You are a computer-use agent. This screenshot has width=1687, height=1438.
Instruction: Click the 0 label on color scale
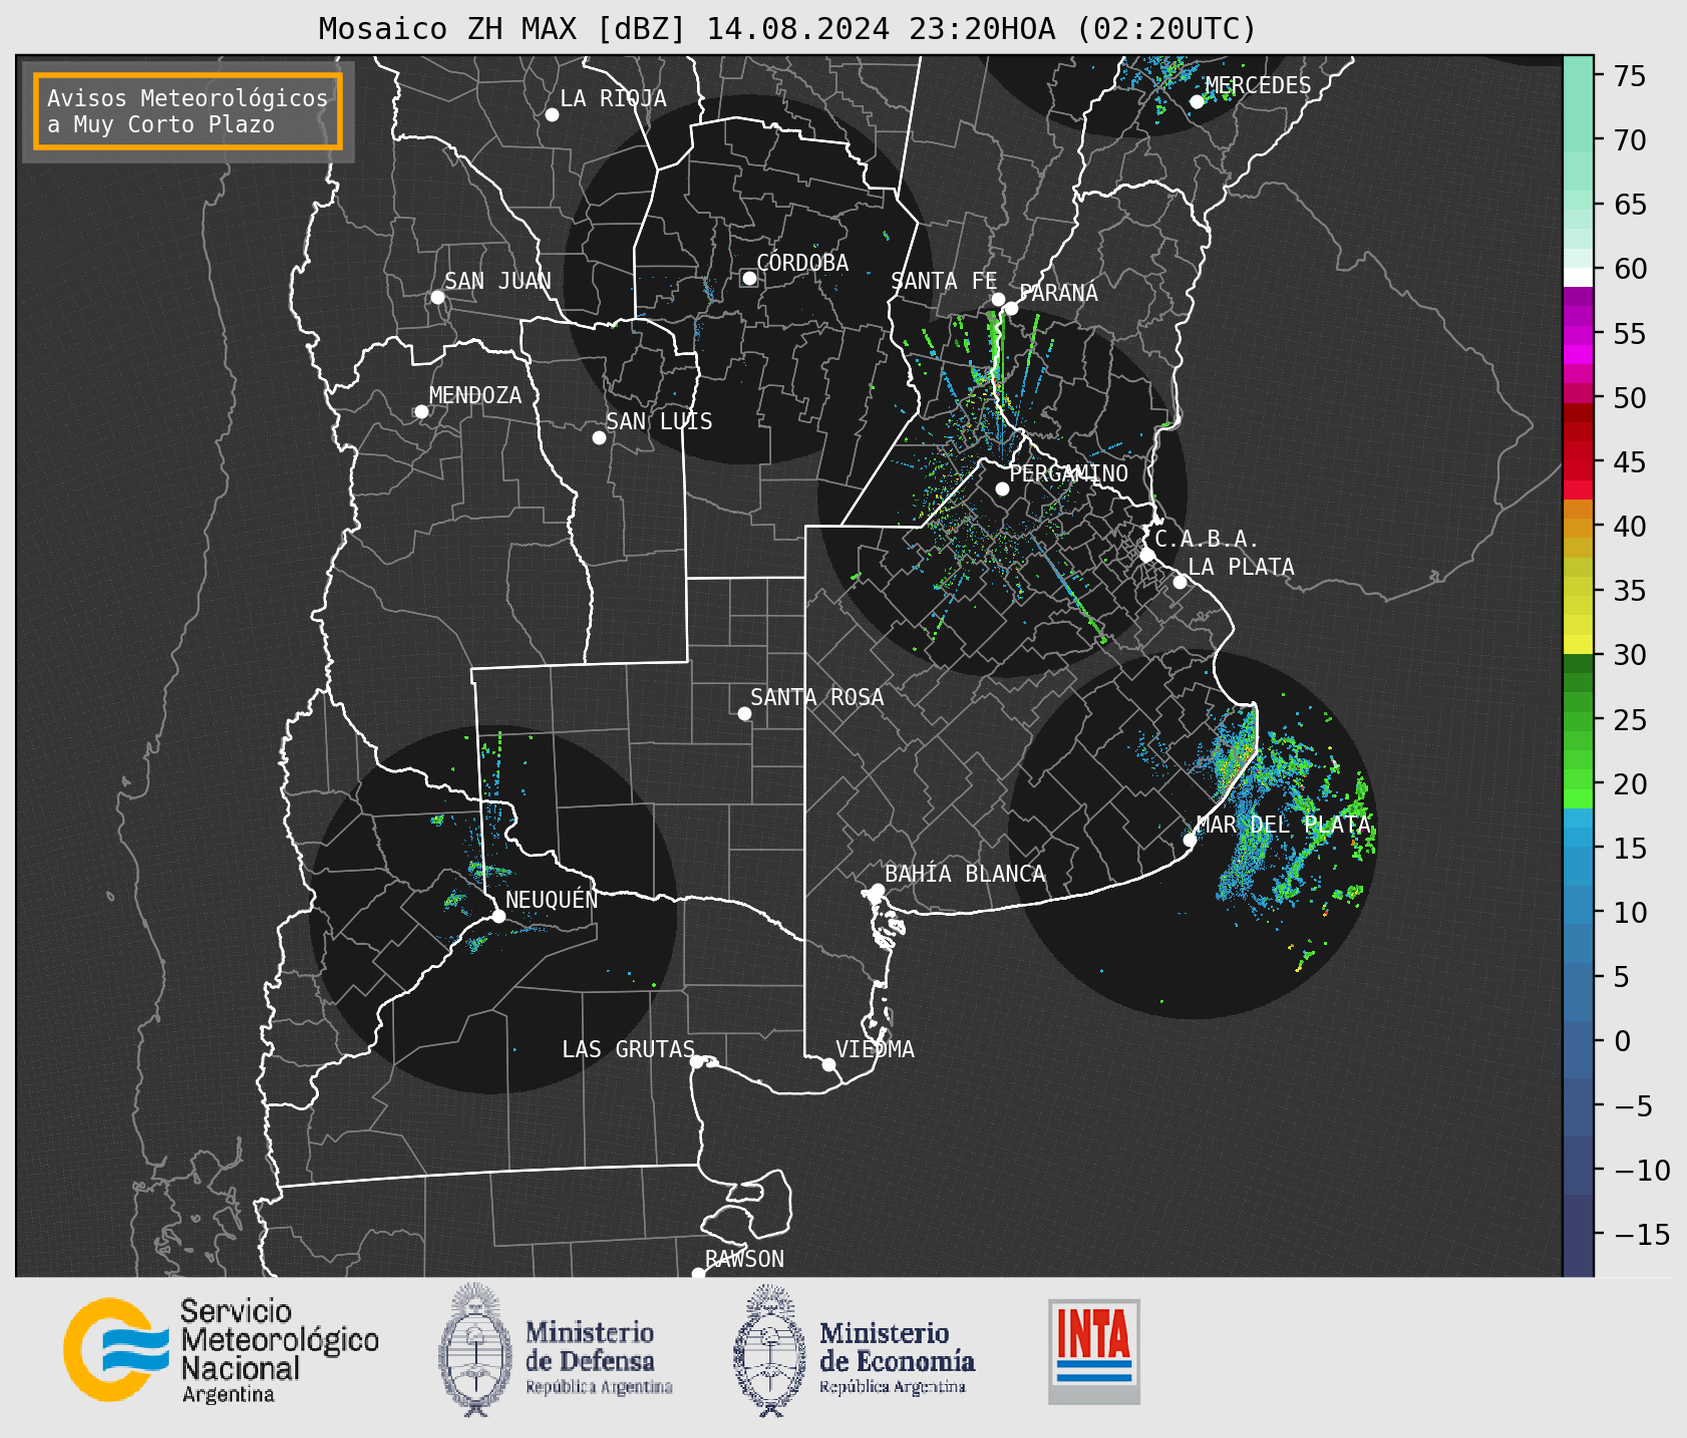[x=1621, y=1041]
